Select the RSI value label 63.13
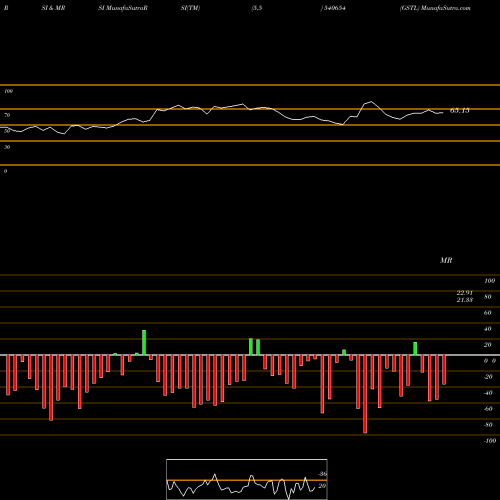The width and height of the screenshot is (500, 500). coord(460,111)
